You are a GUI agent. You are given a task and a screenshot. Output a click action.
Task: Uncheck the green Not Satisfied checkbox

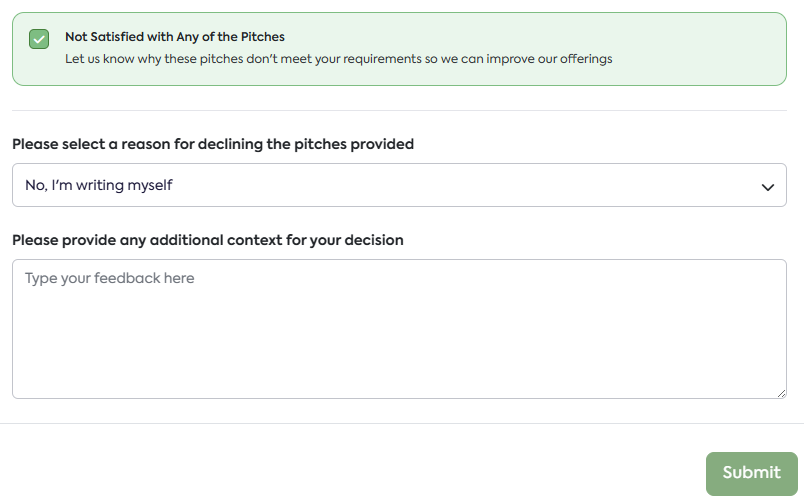39,39
